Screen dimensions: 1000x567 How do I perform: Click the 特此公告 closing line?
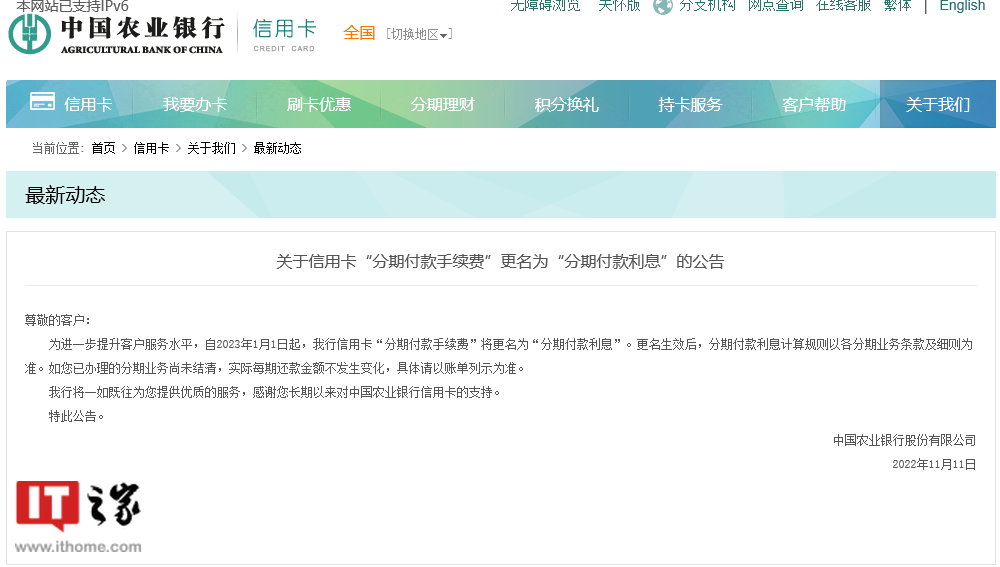click(77, 416)
